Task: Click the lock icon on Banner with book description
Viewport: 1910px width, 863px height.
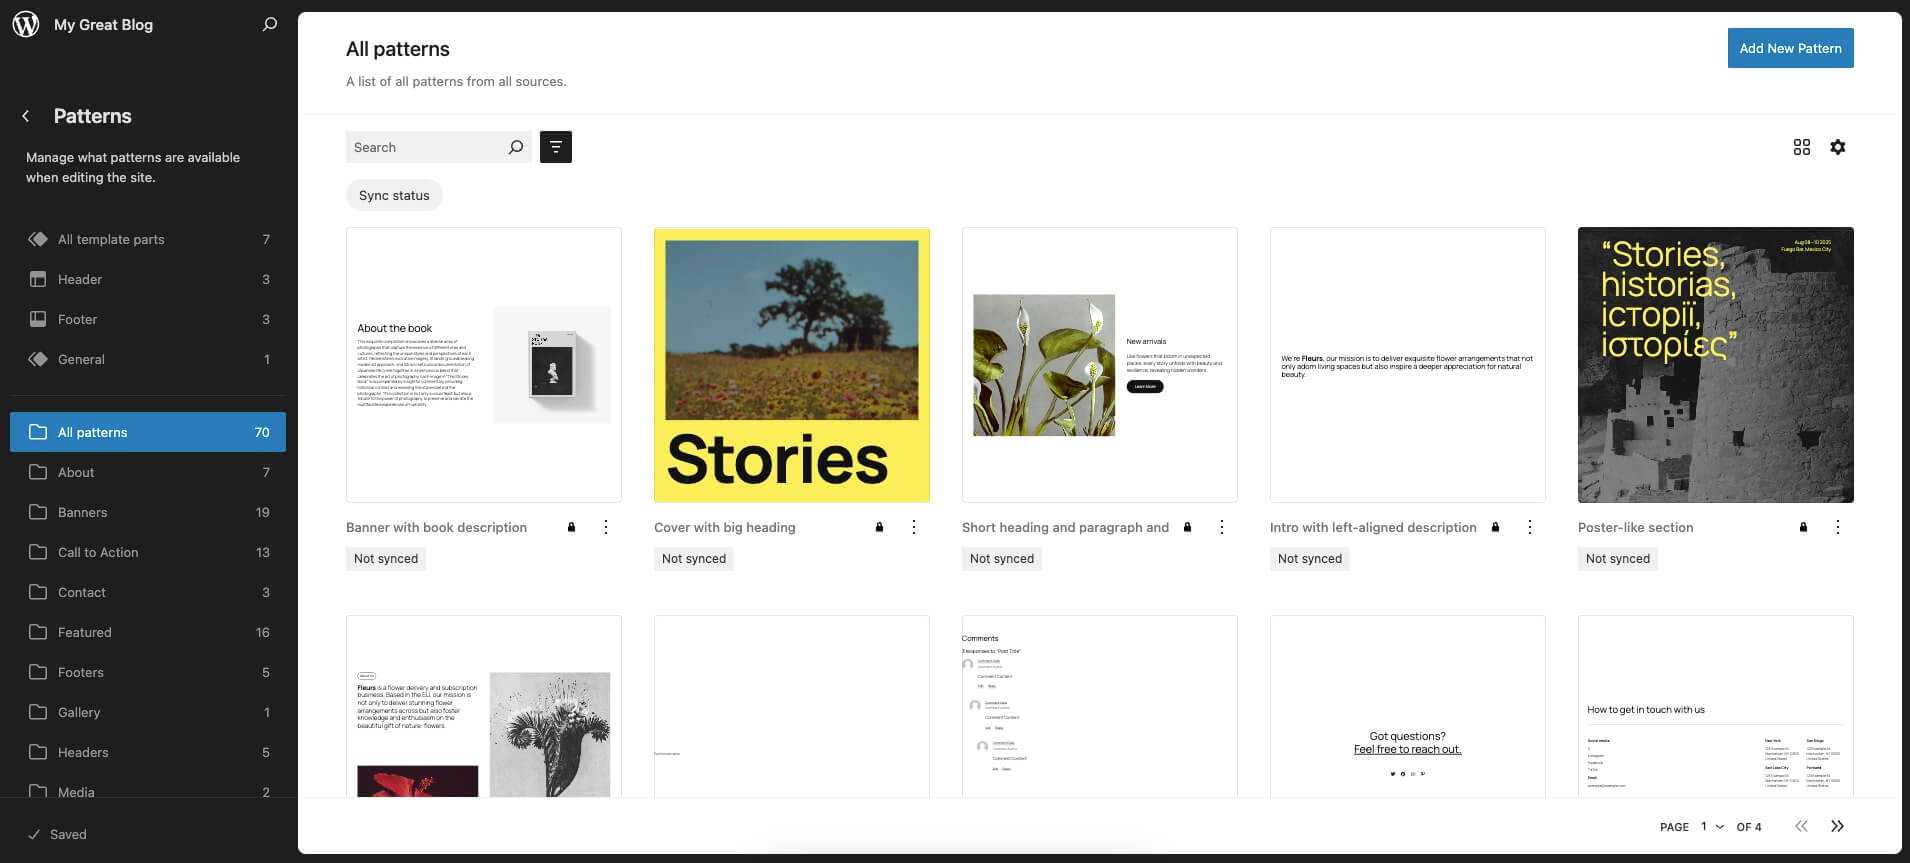Action: [x=572, y=527]
